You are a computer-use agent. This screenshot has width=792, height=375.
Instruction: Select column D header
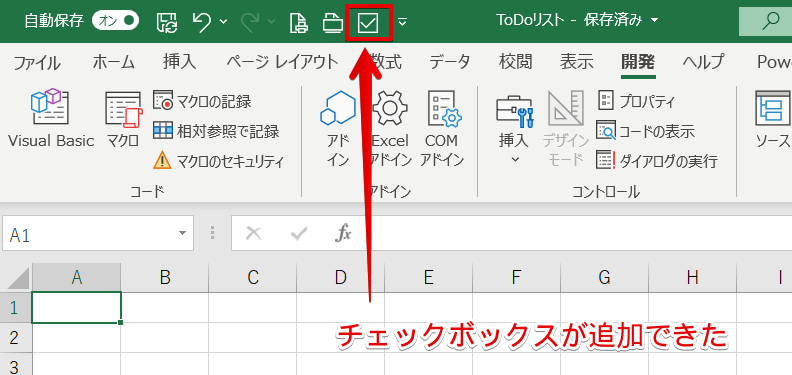340,277
